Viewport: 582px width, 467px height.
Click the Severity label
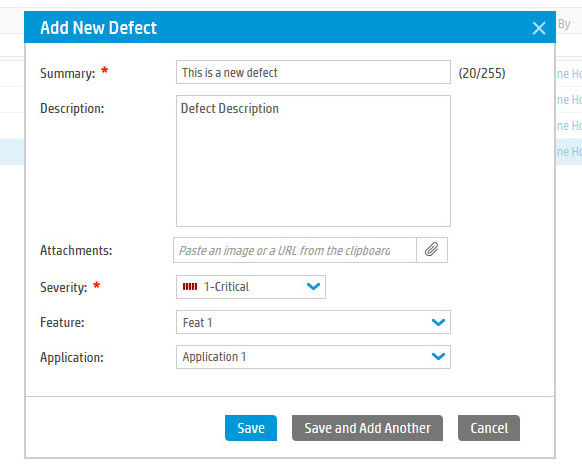point(63,287)
